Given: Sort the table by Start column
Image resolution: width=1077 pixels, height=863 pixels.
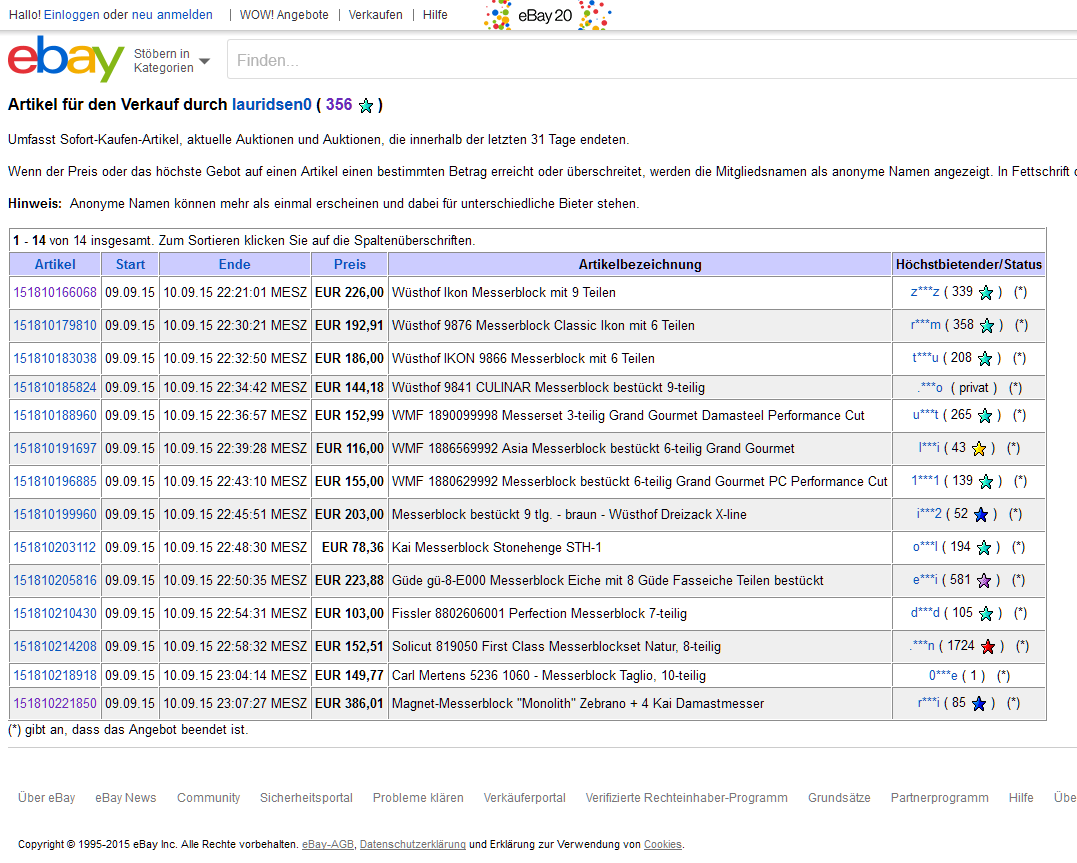Looking at the screenshot, I should 130,265.
